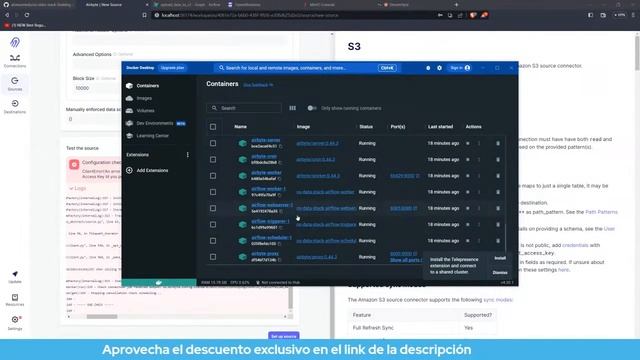Tick checkbox for airflow-webserver-1 container
Viewport: 640px width, 360px height.
[213, 208]
